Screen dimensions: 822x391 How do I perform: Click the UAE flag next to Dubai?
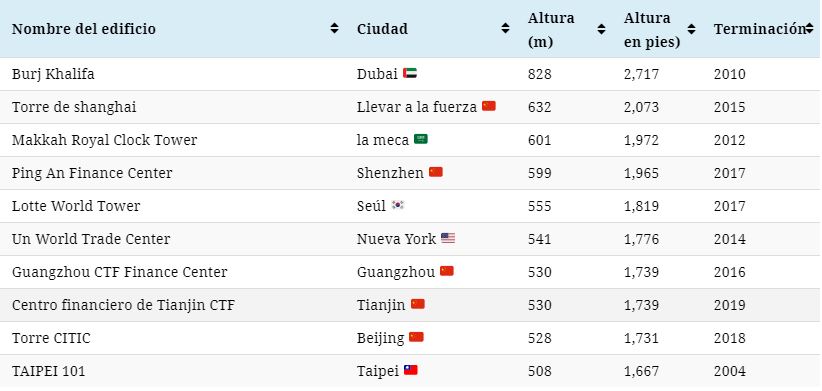(x=410, y=73)
